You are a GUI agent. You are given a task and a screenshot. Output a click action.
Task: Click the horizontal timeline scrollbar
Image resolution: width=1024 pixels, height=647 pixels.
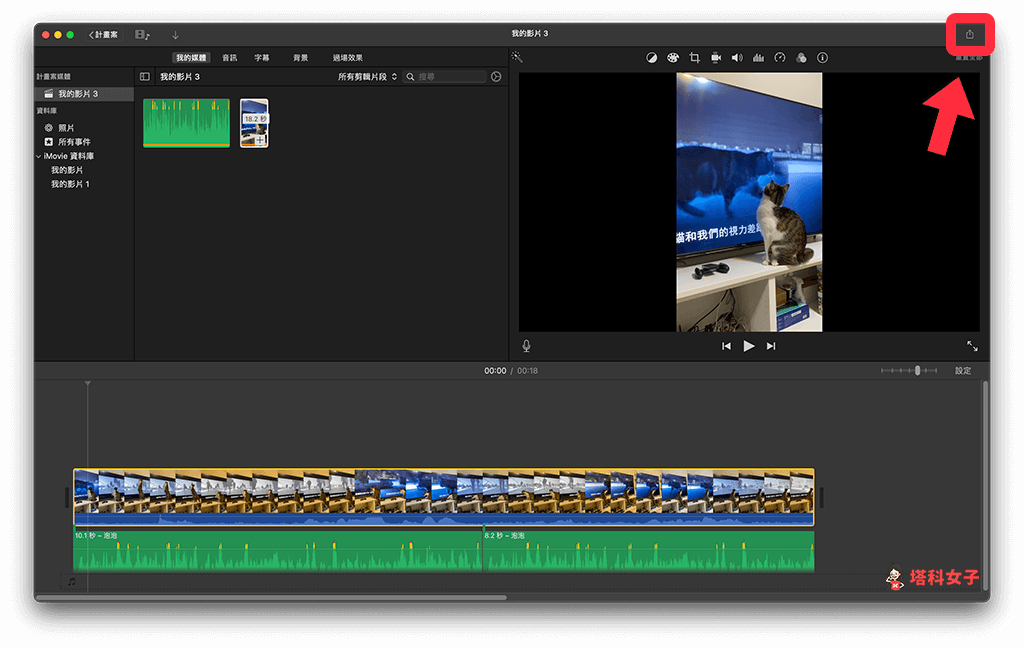coord(271,597)
